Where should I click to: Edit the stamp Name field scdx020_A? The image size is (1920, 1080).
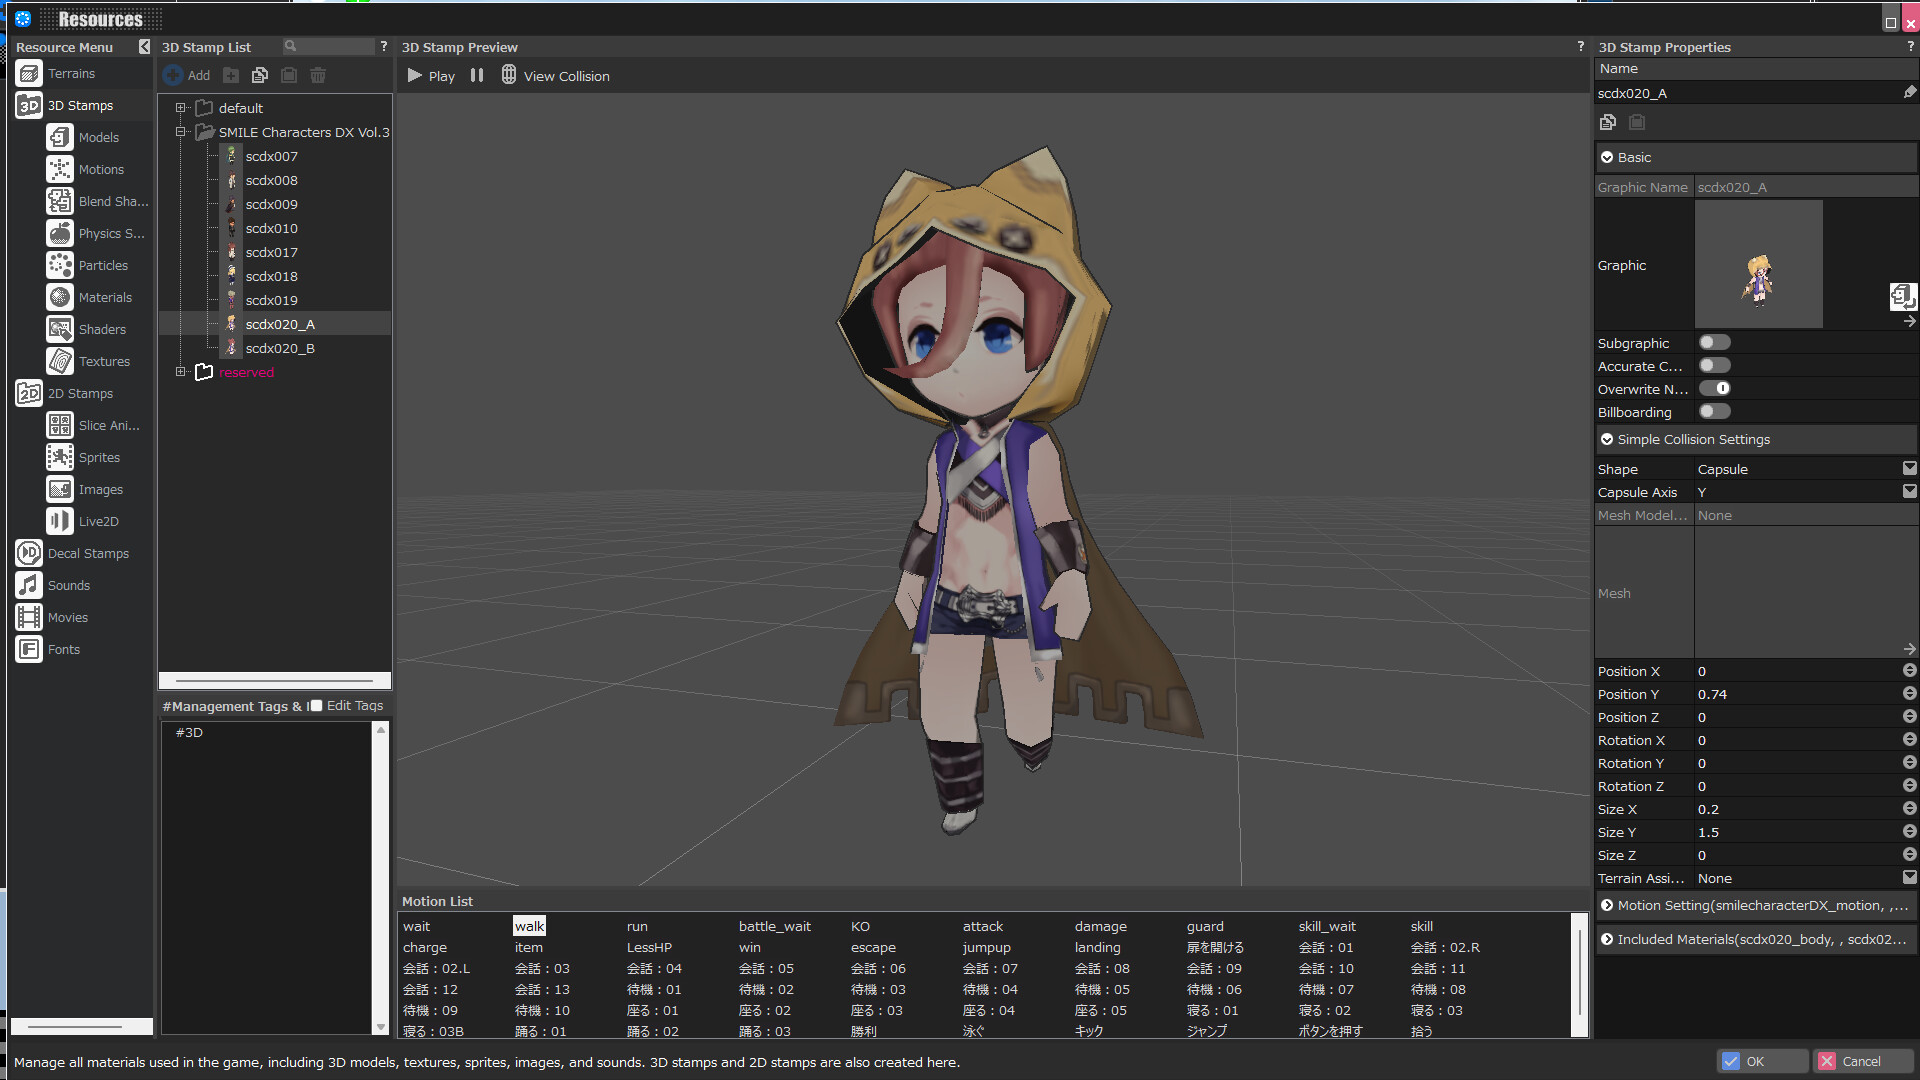click(x=1747, y=93)
